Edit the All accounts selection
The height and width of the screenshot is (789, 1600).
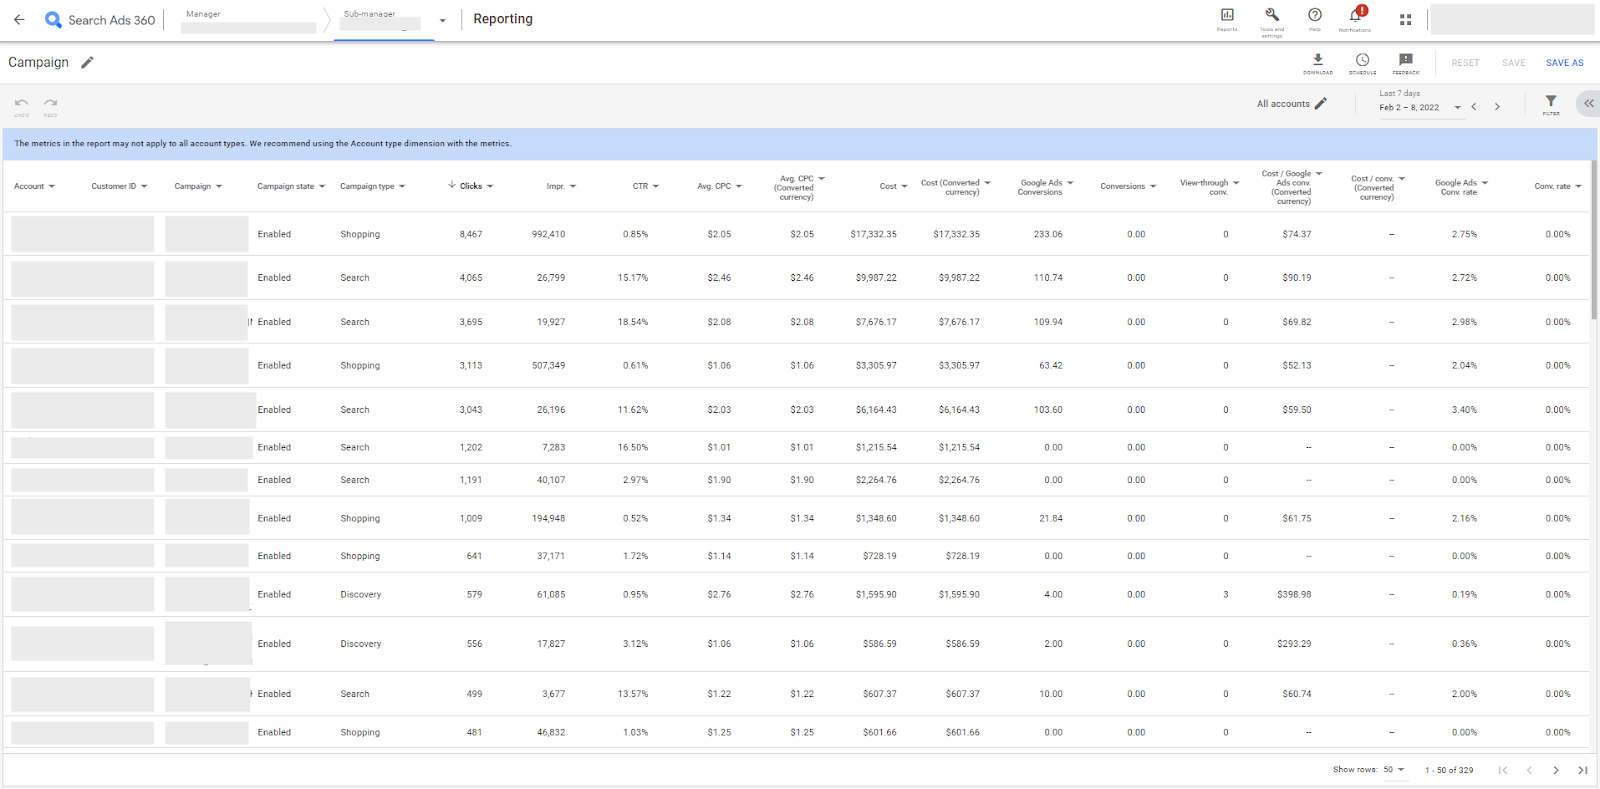[1320, 104]
